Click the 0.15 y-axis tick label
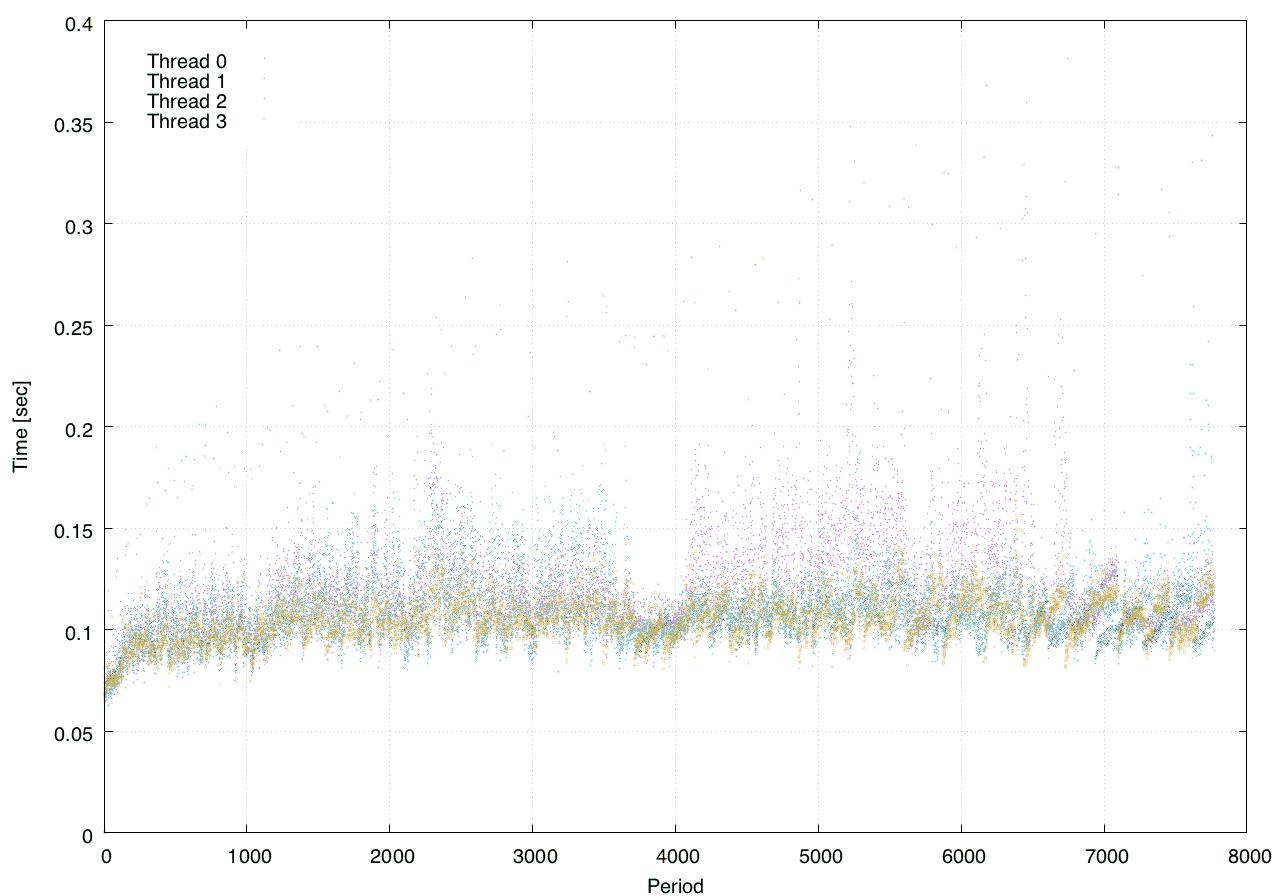 [73, 530]
